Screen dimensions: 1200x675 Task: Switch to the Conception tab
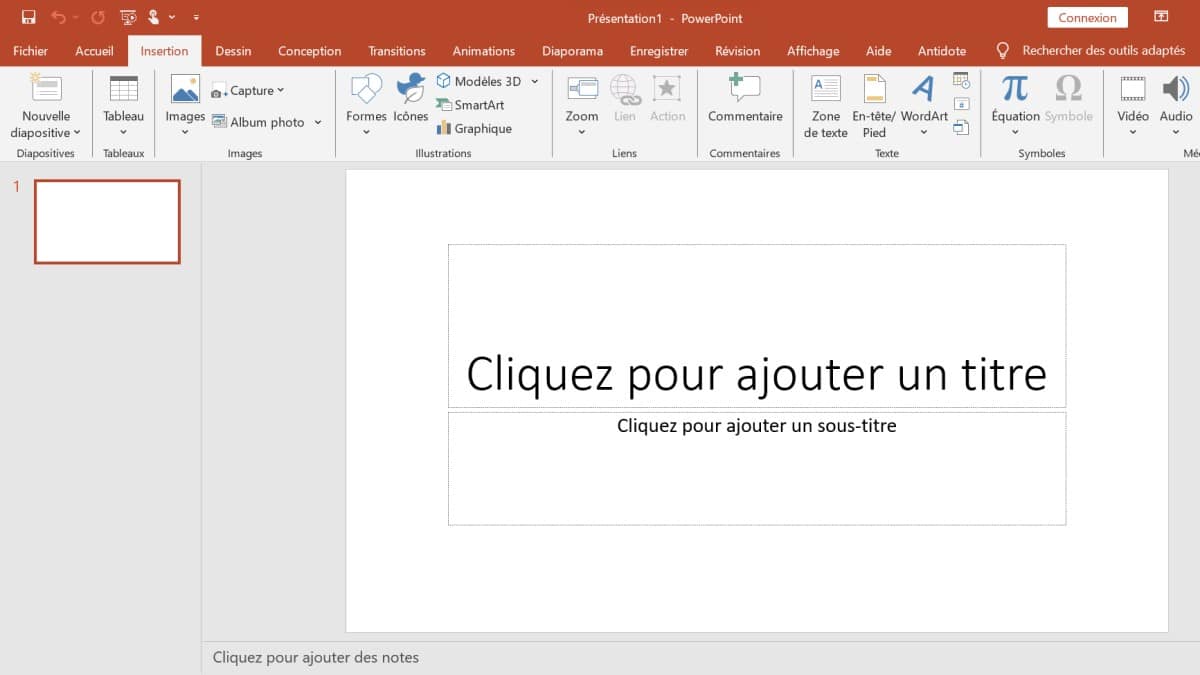pyautogui.click(x=309, y=51)
